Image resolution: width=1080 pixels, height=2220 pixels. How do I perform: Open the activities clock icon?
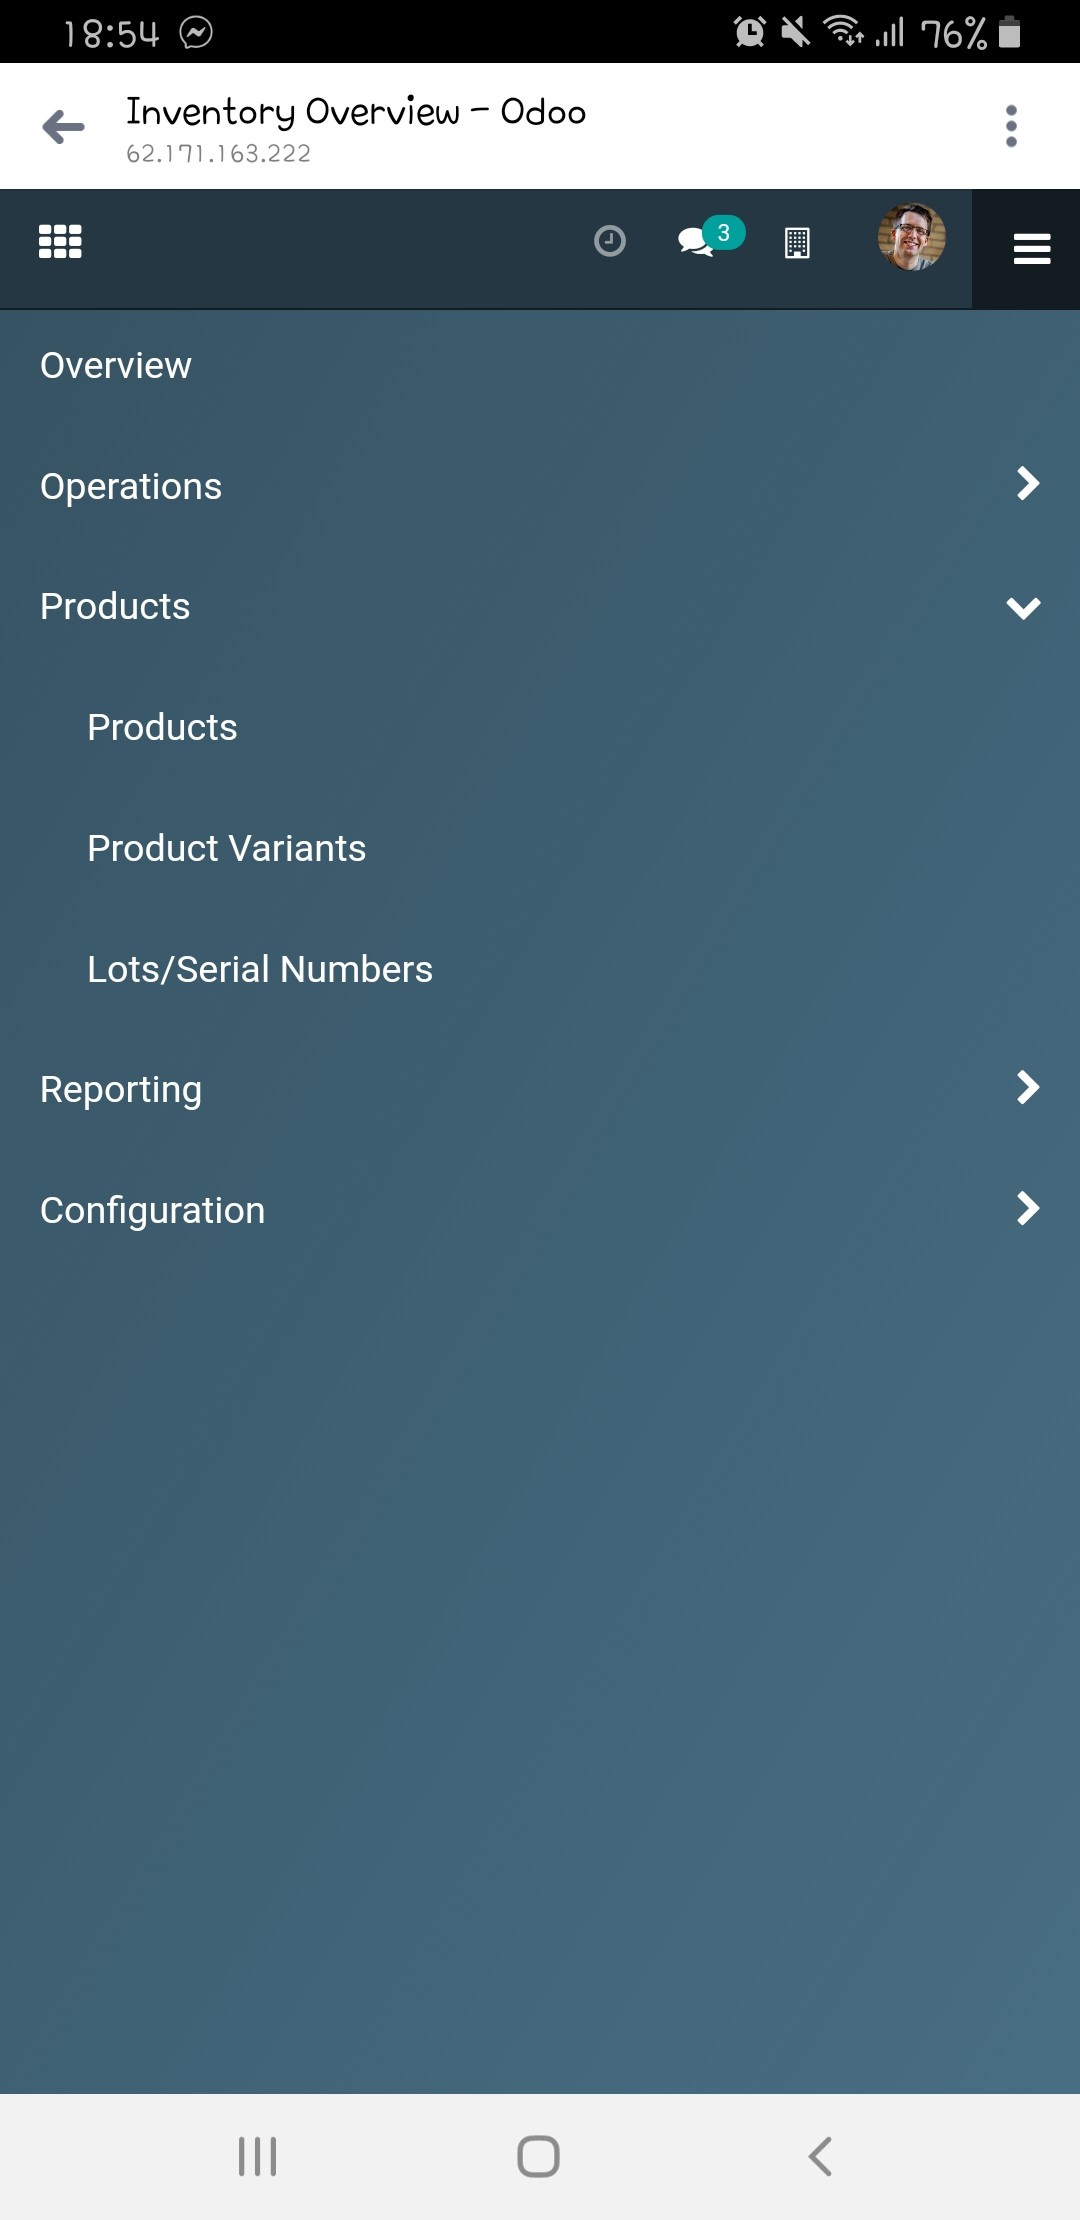tap(609, 242)
